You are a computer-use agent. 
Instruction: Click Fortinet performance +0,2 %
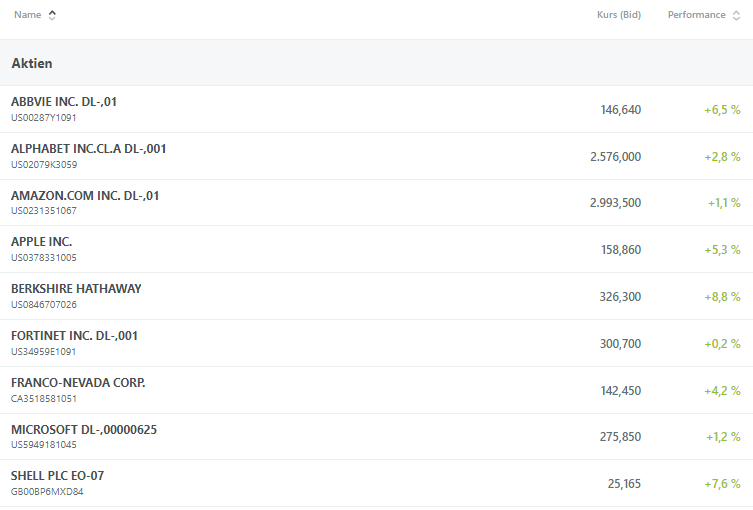(x=722, y=344)
